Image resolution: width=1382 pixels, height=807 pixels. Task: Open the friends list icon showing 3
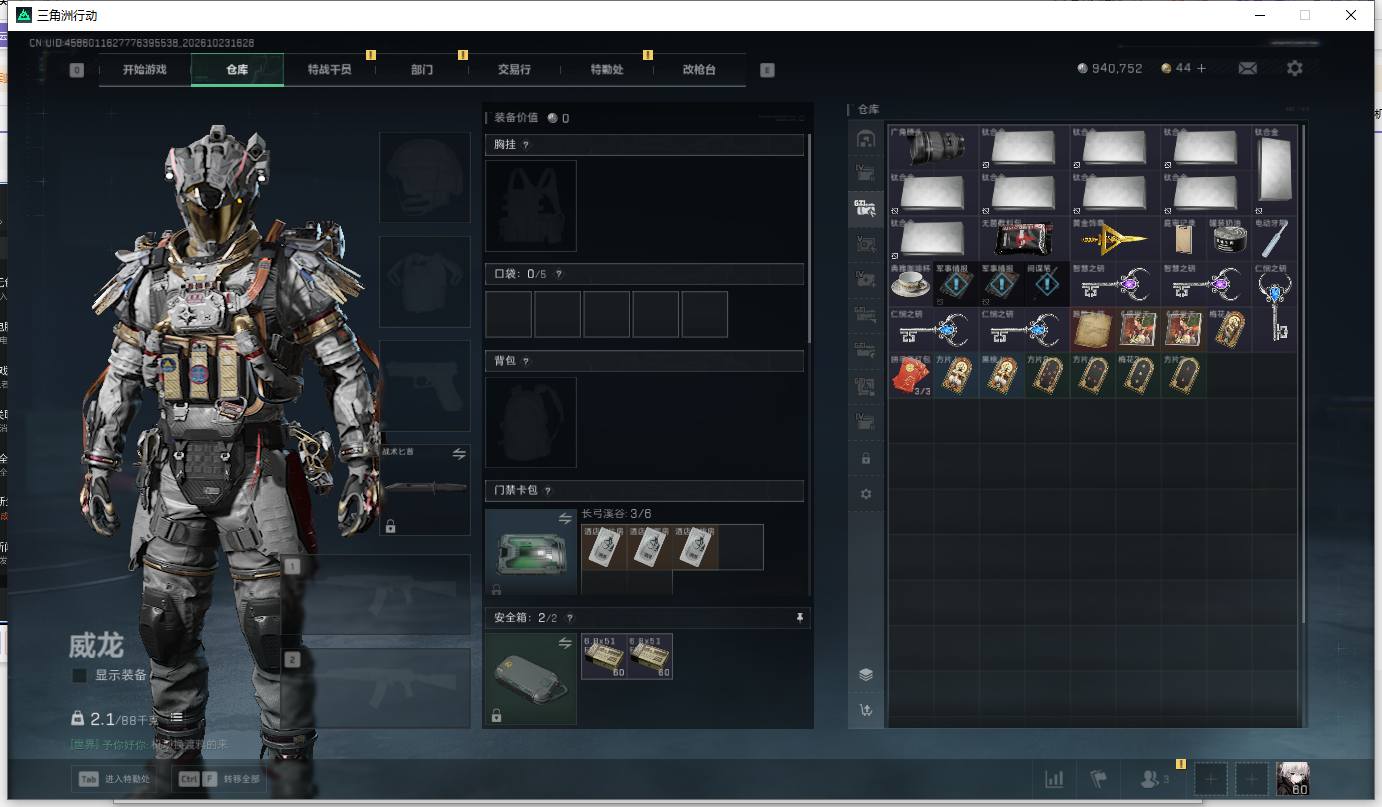(x=1155, y=779)
